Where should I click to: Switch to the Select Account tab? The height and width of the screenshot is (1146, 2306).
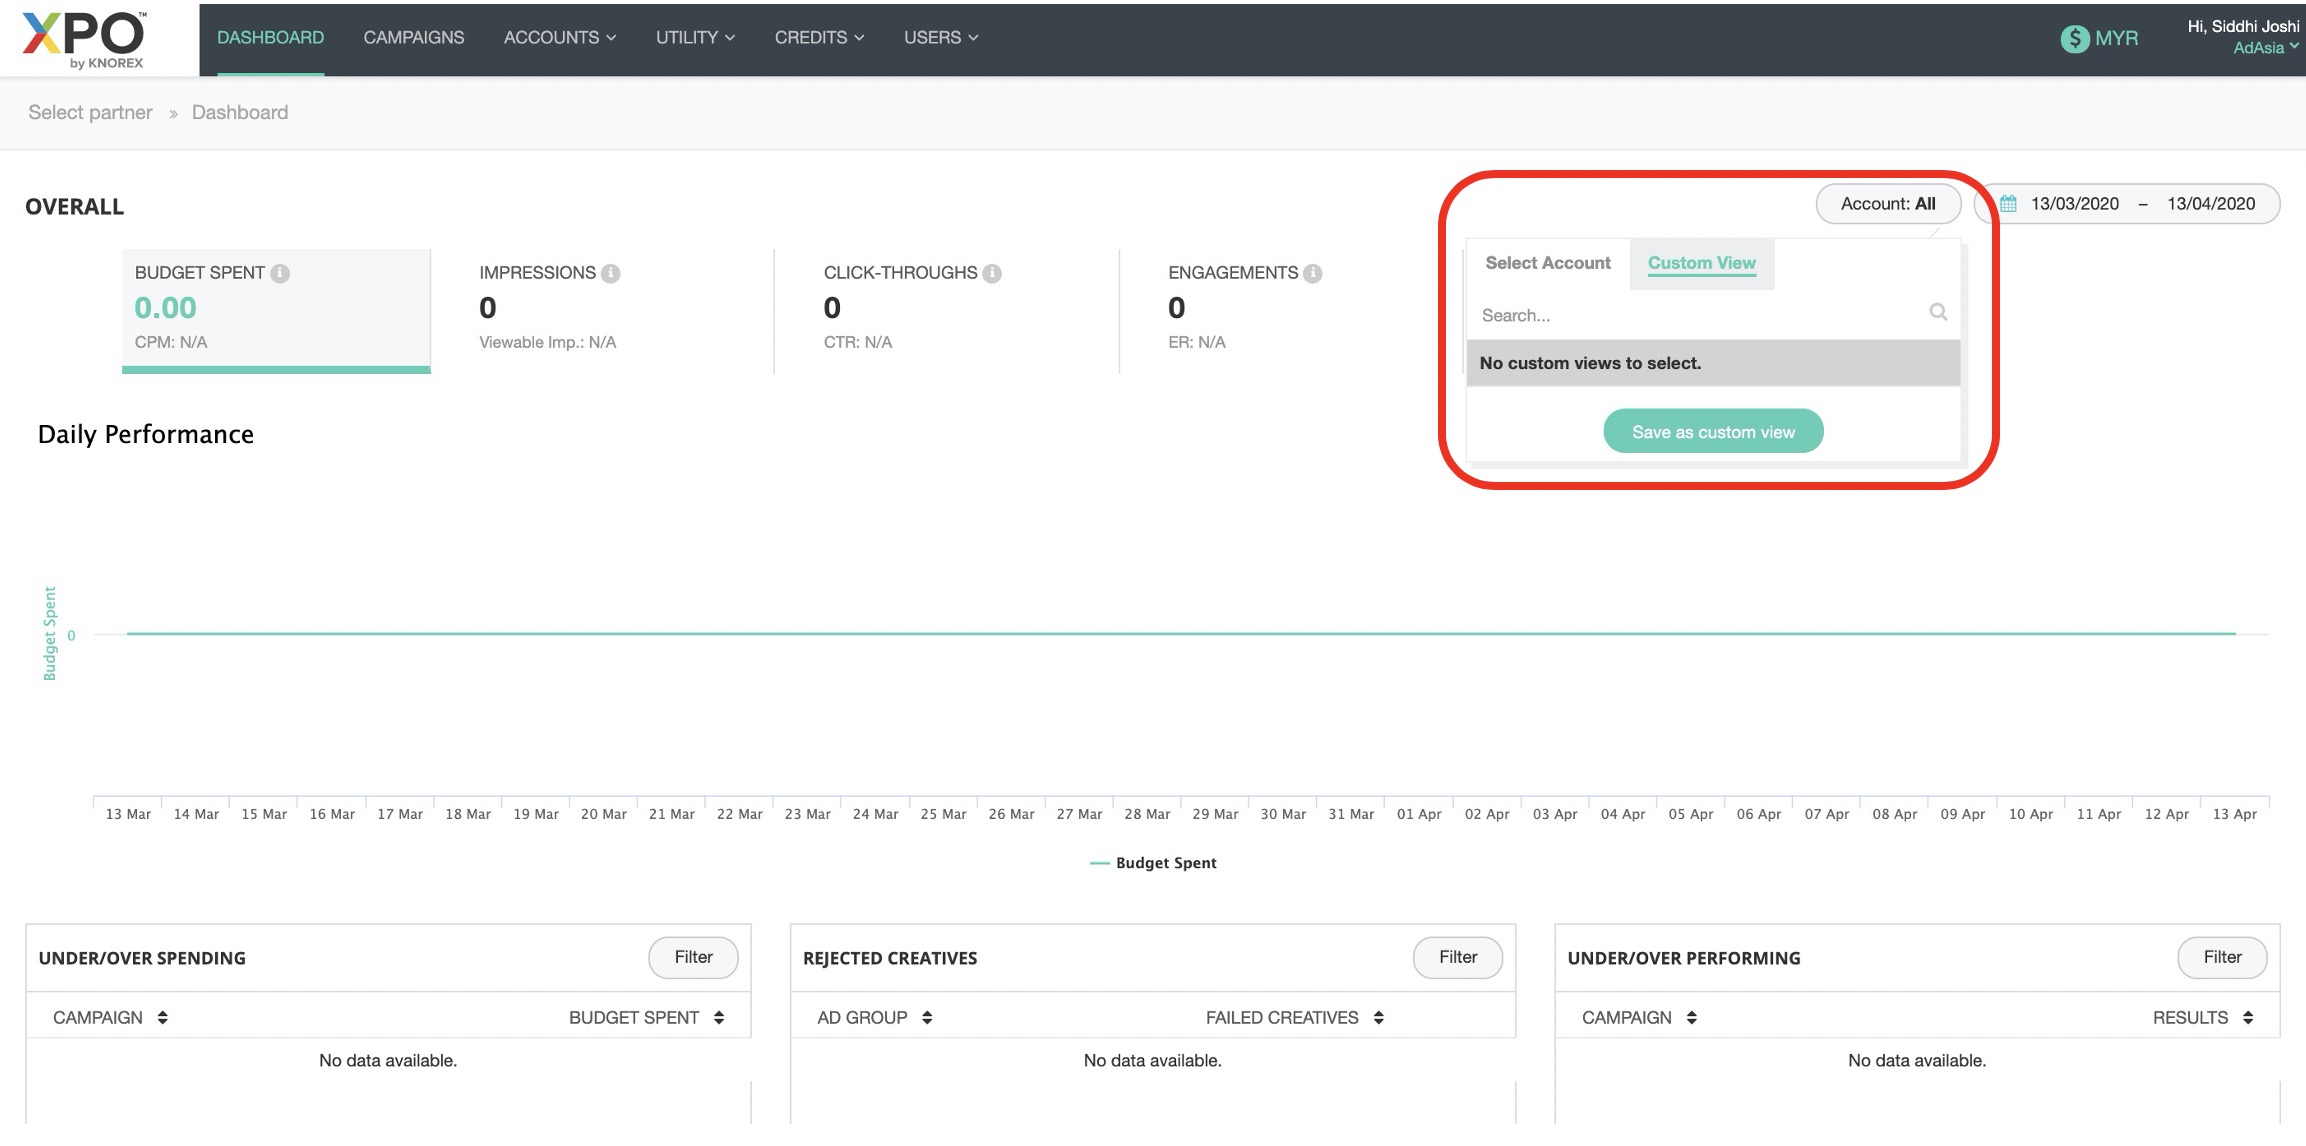1547,263
